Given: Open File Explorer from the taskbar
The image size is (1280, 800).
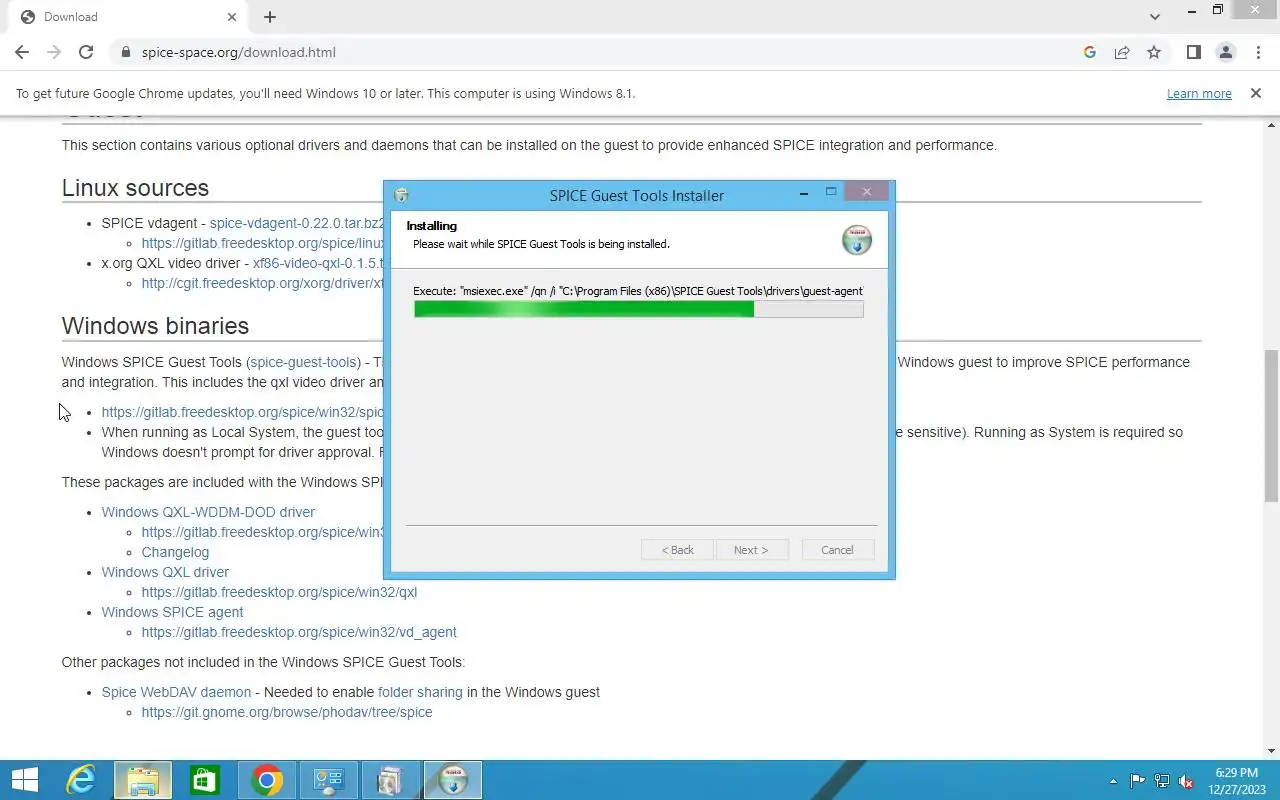Looking at the screenshot, I should tap(143, 780).
